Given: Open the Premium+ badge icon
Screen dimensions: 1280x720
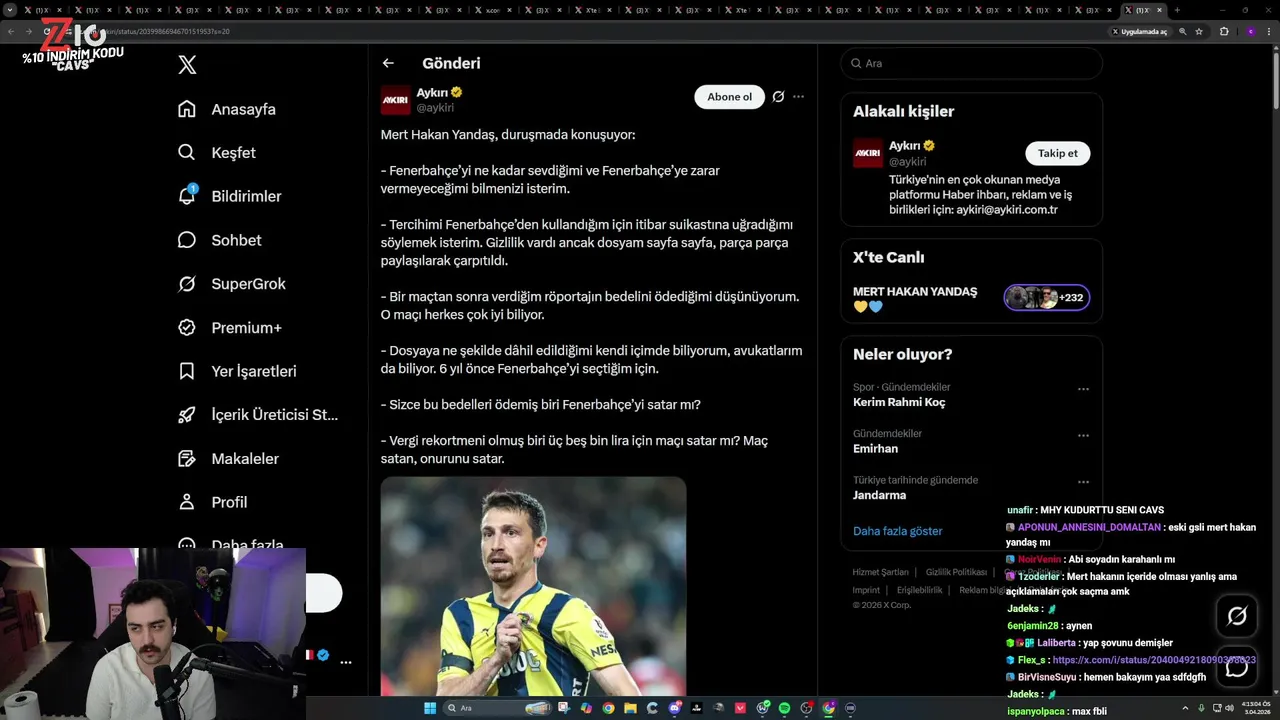Looking at the screenshot, I should (187, 327).
